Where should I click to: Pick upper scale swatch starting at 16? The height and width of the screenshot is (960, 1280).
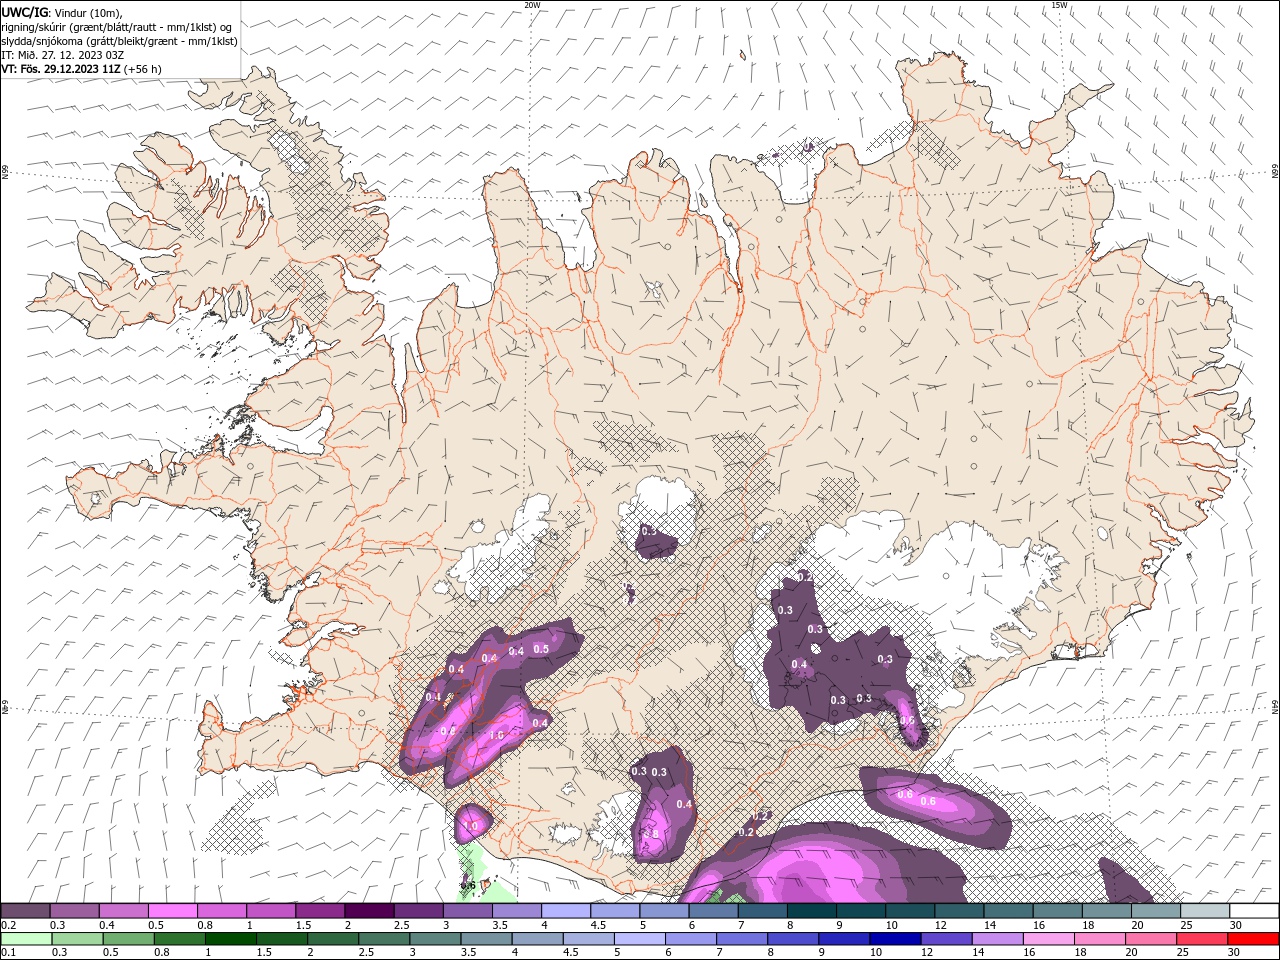(1056, 911)
